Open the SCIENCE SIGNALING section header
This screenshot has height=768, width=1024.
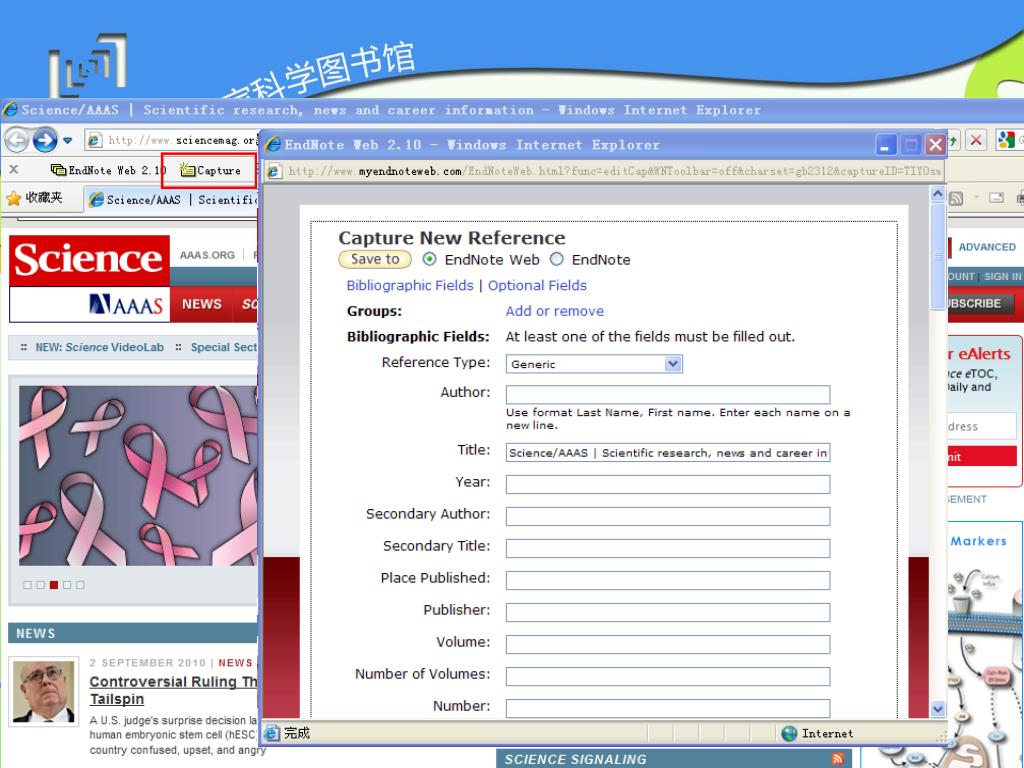(575, 759)
